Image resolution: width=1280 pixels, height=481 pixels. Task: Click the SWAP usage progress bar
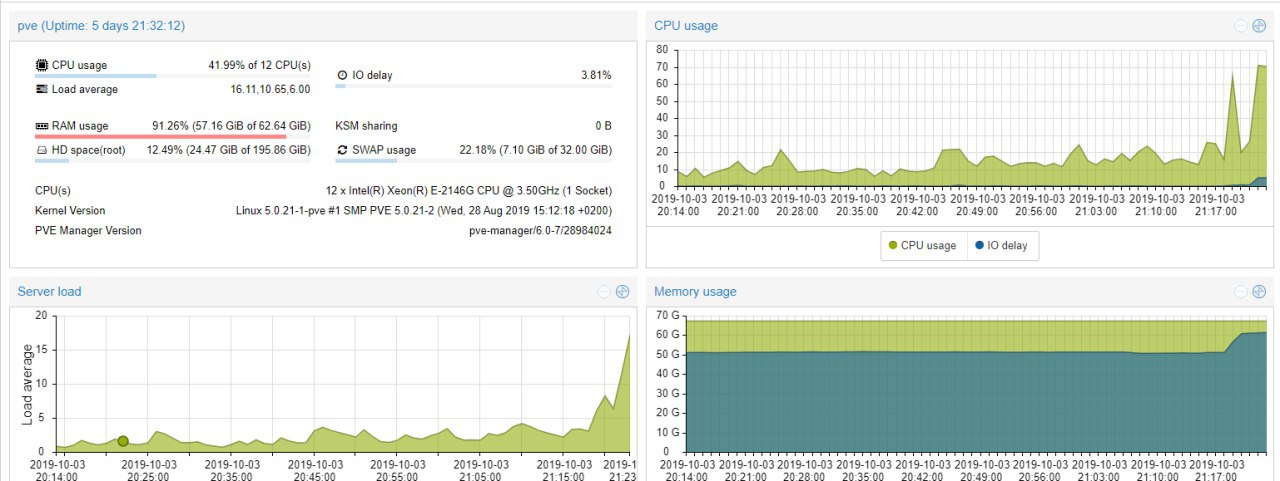[474, 160]
